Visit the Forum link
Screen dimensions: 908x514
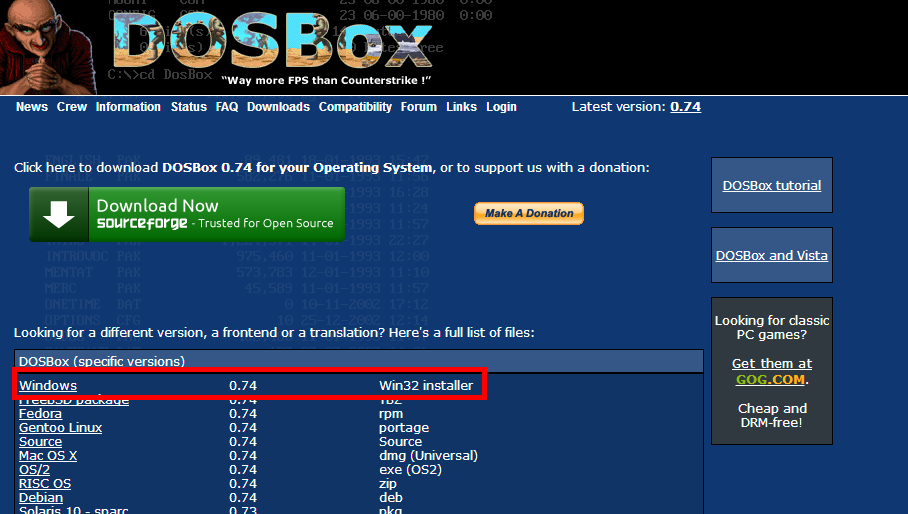coord(419,107)
